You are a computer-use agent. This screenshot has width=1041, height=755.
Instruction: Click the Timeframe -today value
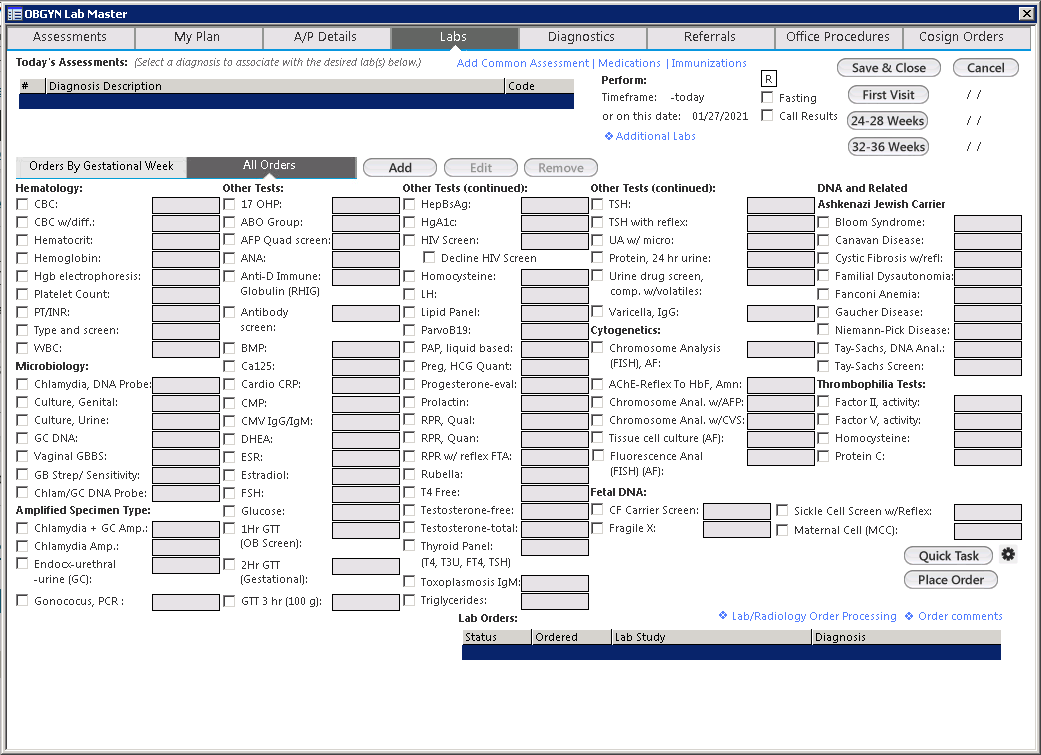click(687, 97)
